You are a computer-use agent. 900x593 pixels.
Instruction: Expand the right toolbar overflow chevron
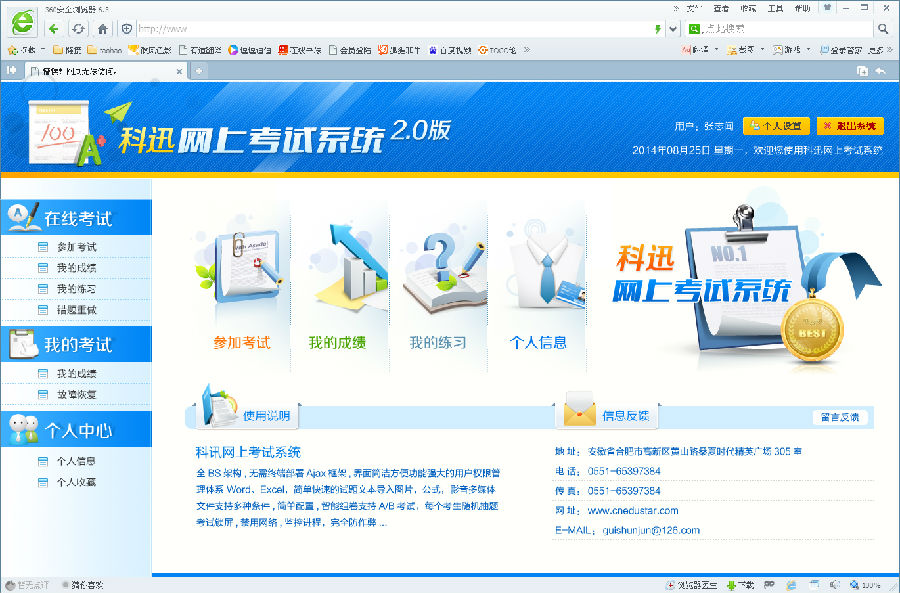click(890, 50)
